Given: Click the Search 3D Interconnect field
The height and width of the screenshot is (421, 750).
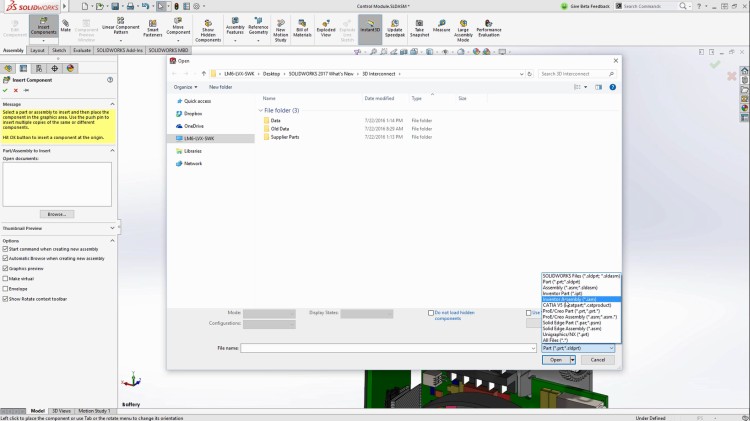Looking at the screenshot, I should click(x=577, y=74).
